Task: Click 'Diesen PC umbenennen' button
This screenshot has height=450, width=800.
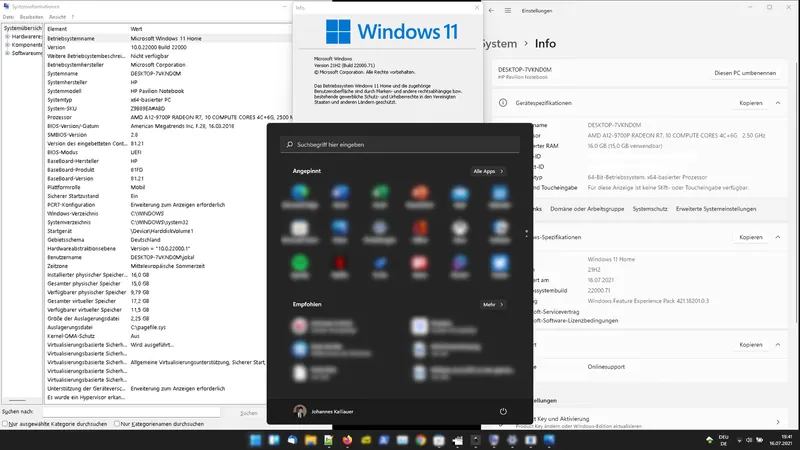Action: click(x=745, y=73)
